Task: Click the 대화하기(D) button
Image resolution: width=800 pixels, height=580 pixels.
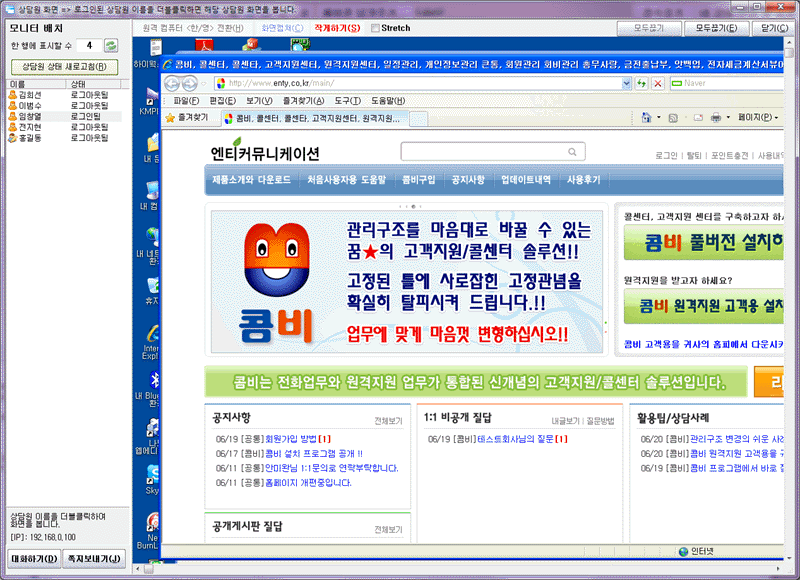Action: pos(33,558)
